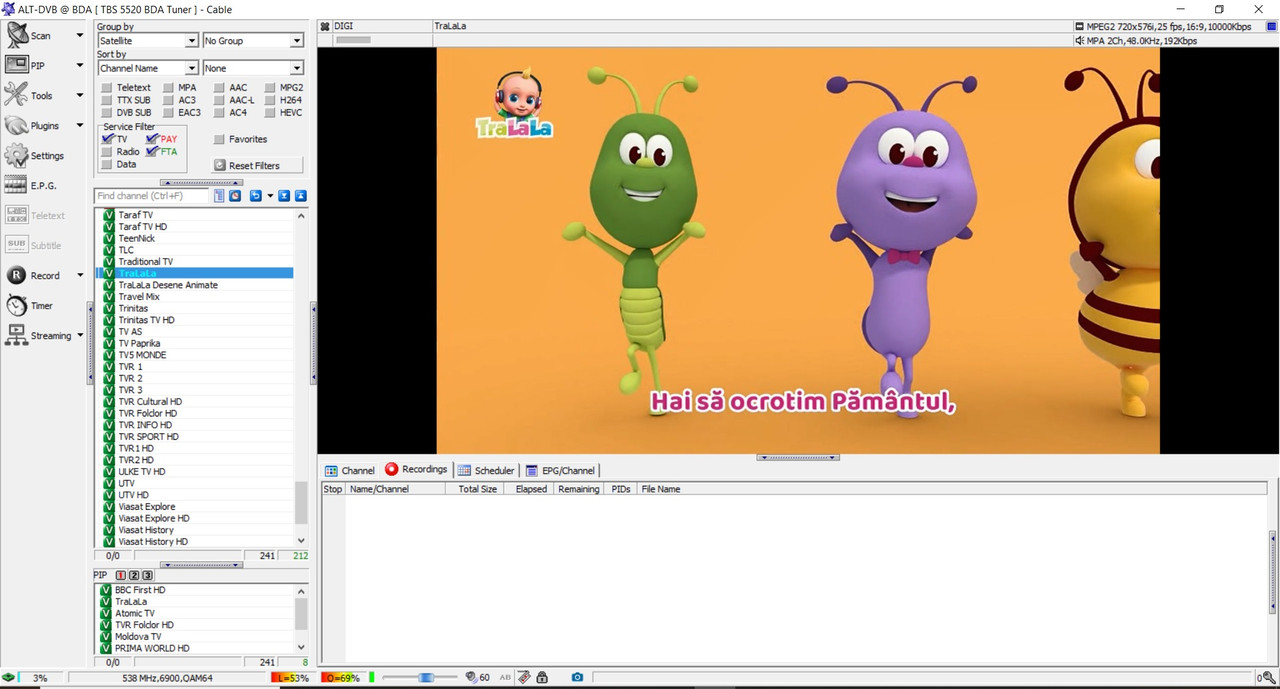This screenshot has width=1280, height=689.
Task: Expand the Scan dropdown arrow
Action: pos(80,36)
